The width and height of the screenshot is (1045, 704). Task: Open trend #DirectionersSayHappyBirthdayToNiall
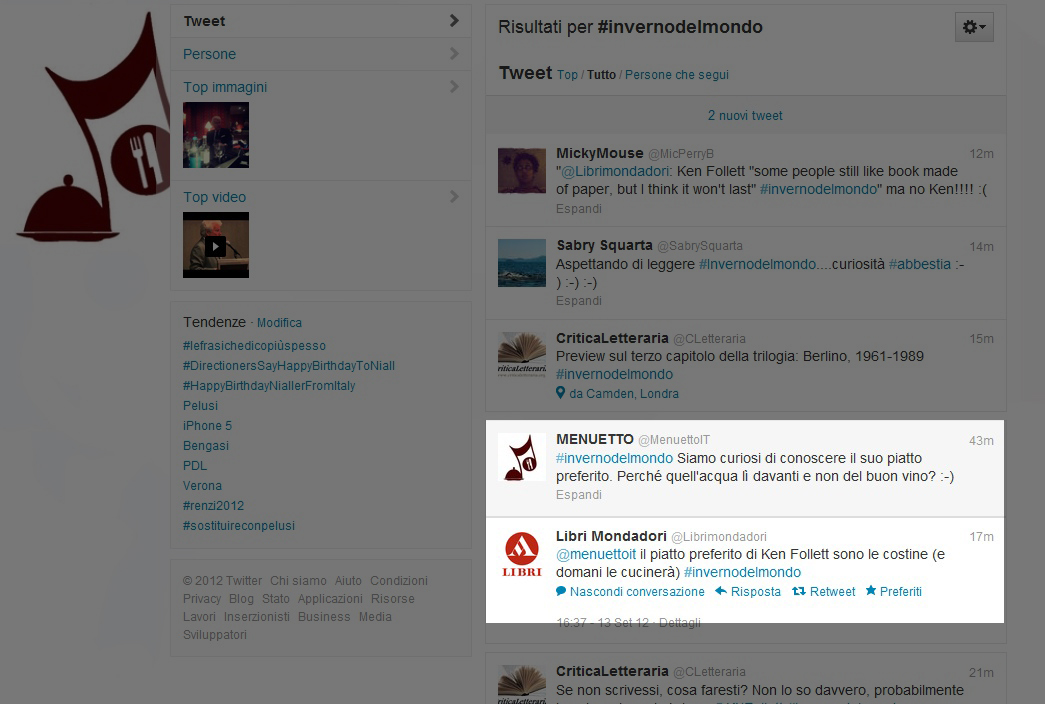point(289,366)
